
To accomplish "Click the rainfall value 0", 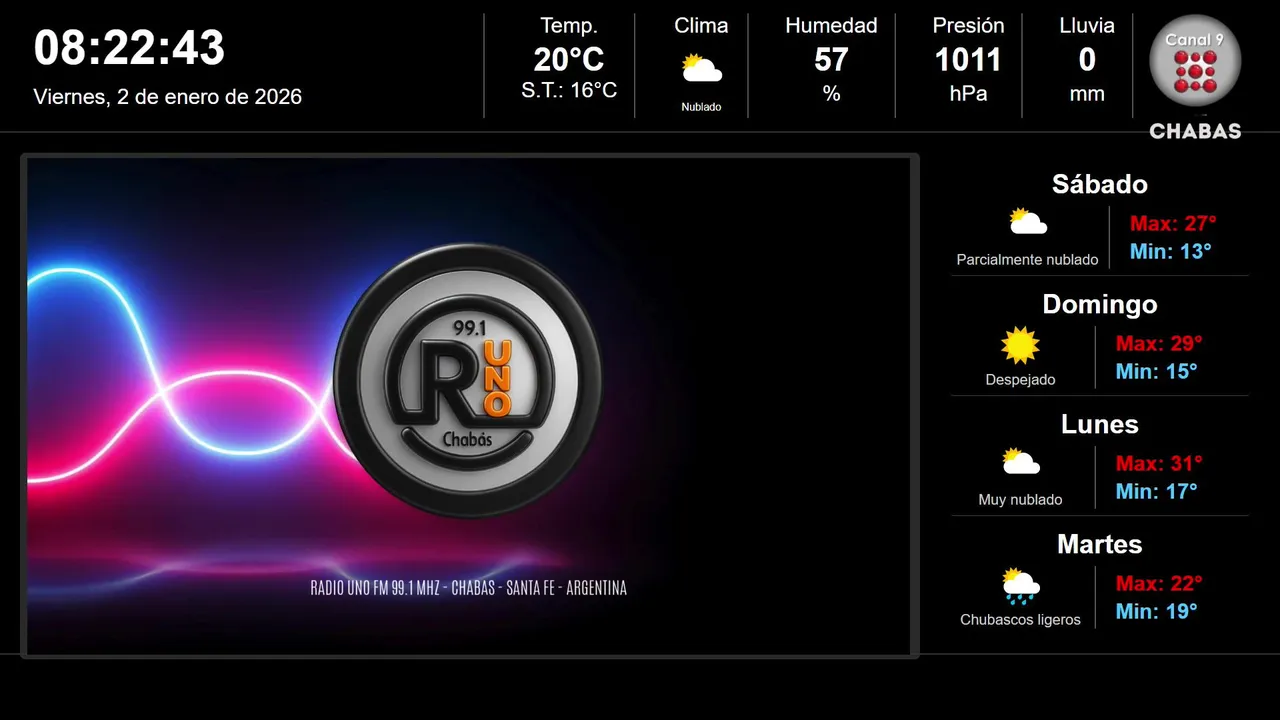I will tap(1087, 60).
